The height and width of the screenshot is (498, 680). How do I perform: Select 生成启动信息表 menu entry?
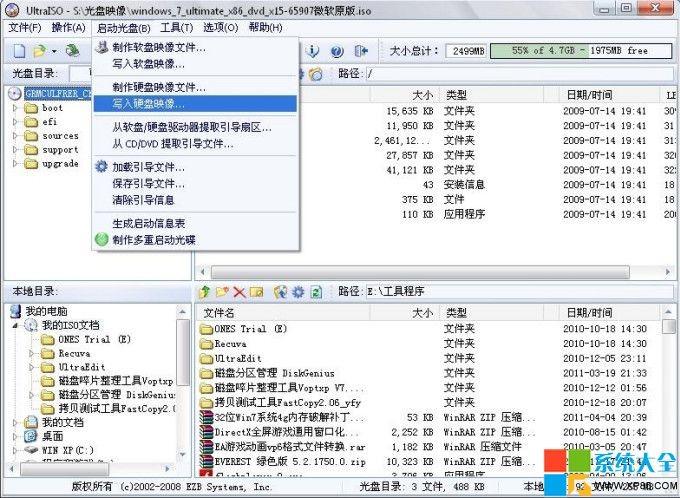coord(196,223)
